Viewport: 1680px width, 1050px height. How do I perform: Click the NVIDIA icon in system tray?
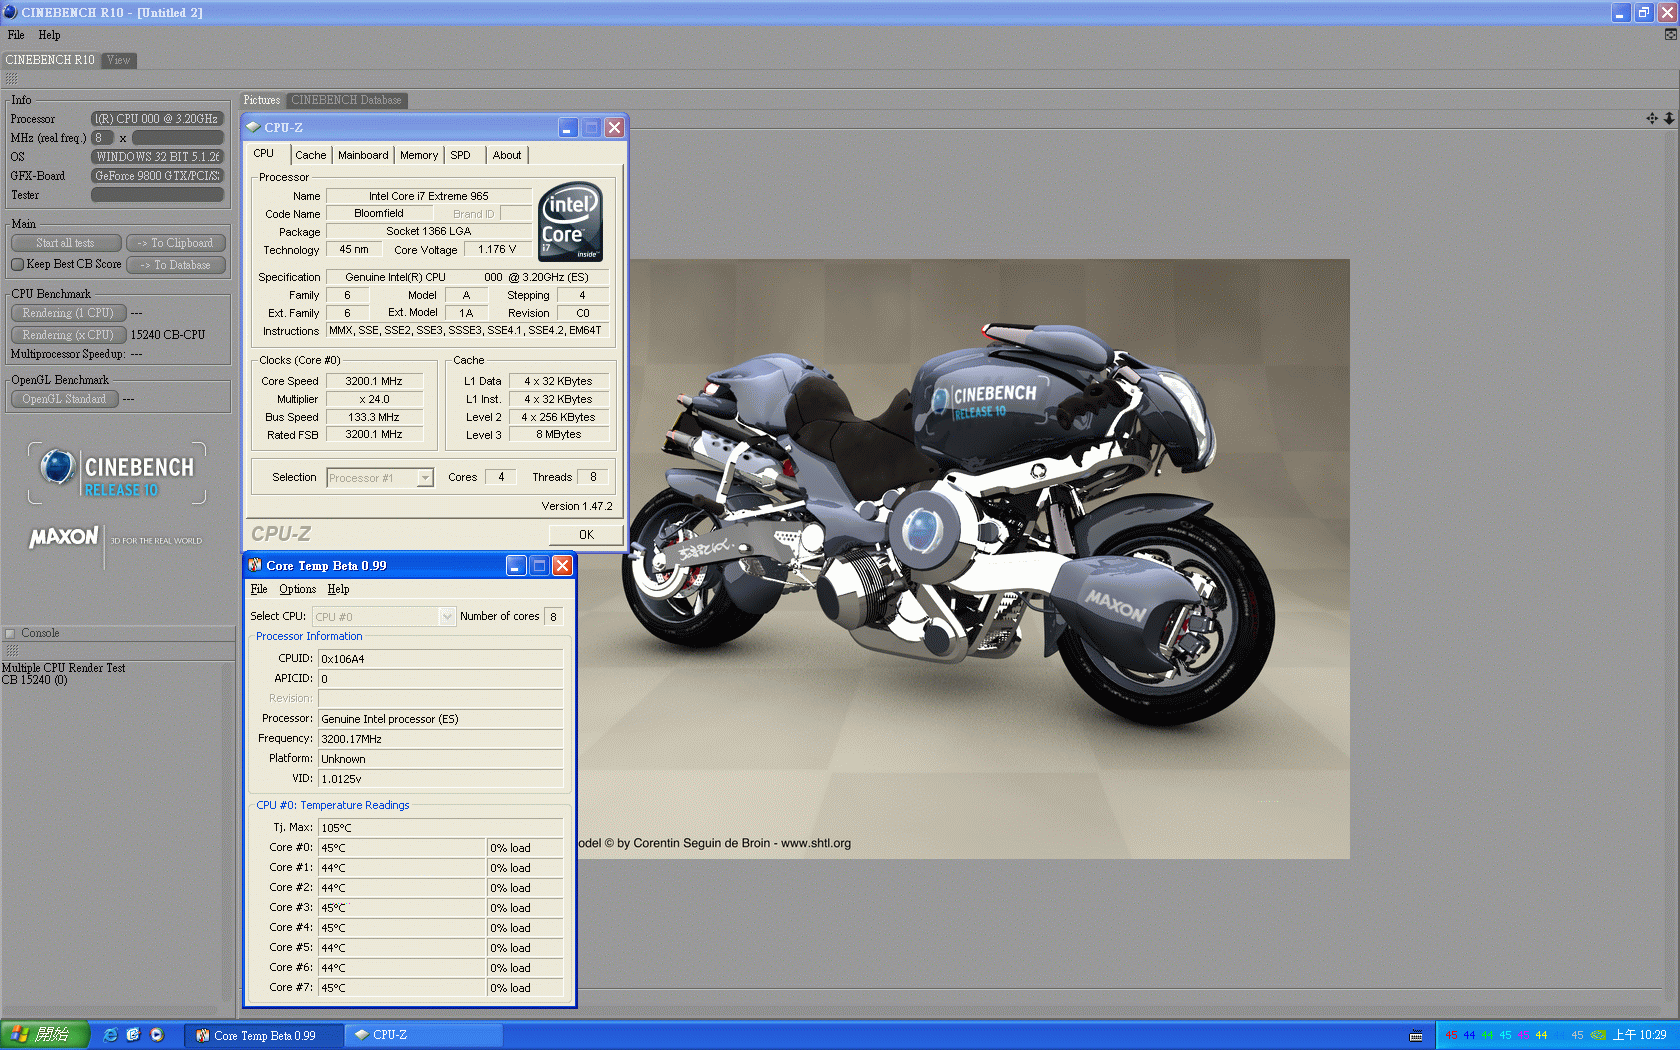tap(1598, 1035)
